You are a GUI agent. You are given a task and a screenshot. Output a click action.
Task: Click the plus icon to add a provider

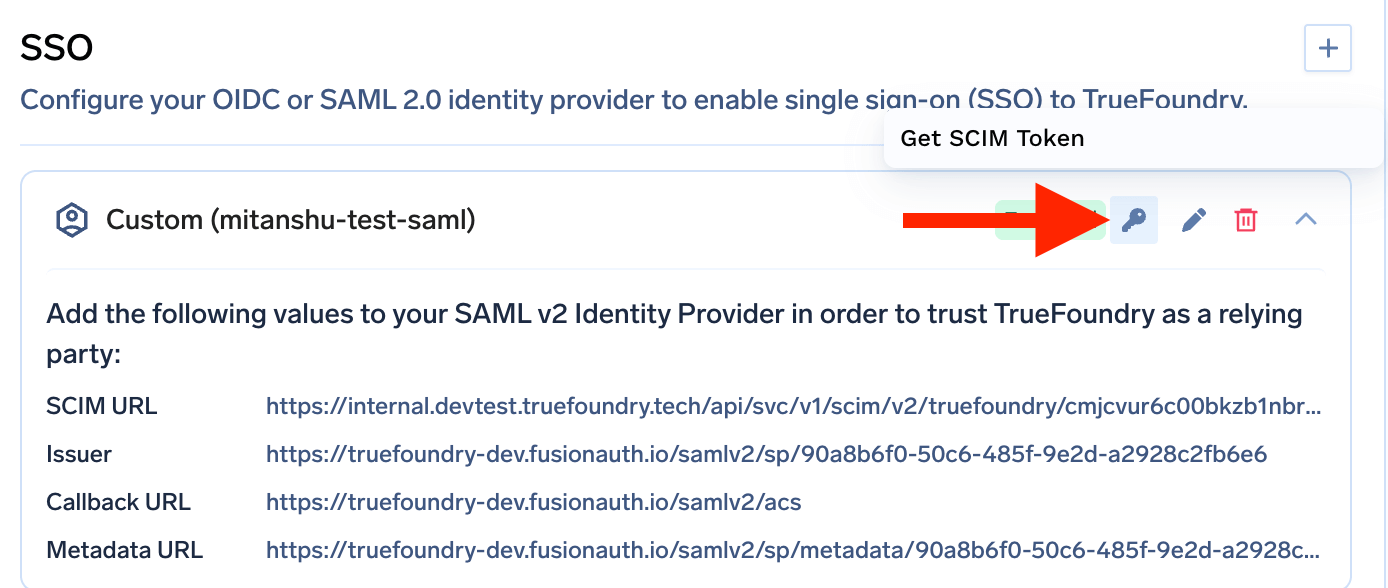1328,47
